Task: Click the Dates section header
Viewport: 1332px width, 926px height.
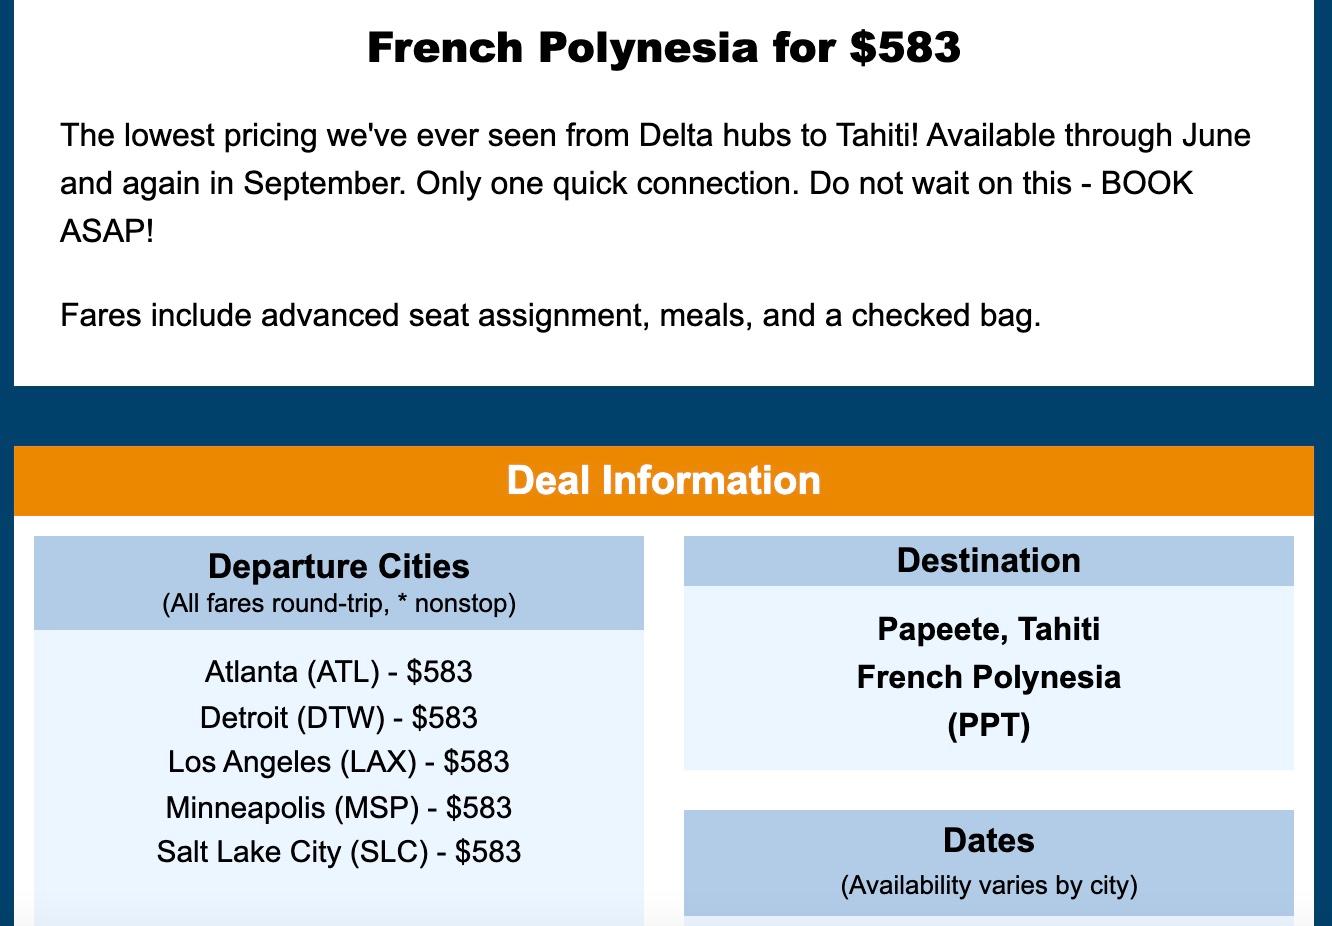Action: tap(989, 841)
